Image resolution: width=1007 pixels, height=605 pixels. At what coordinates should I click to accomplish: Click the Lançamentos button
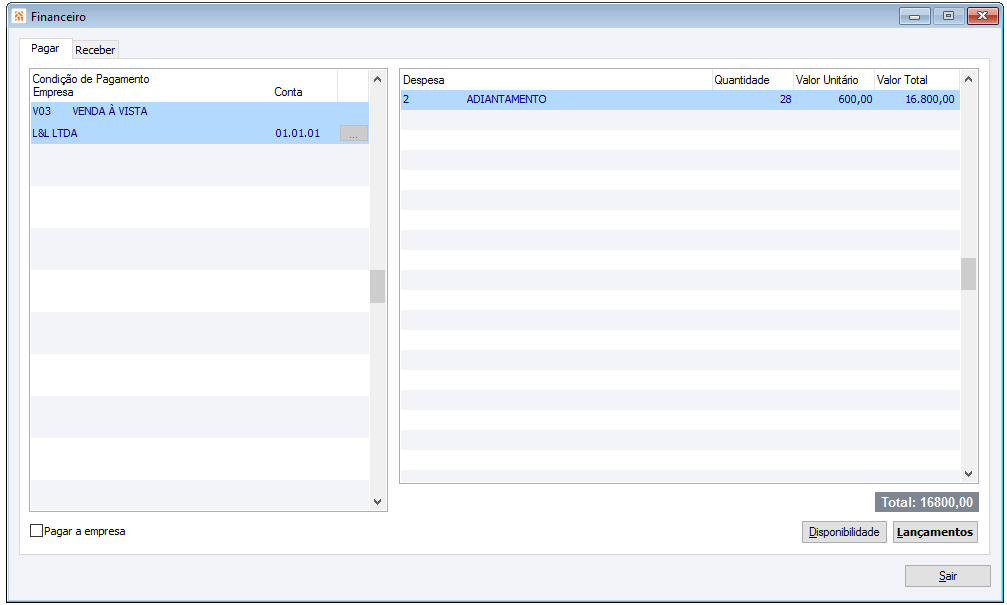point(935,532)
